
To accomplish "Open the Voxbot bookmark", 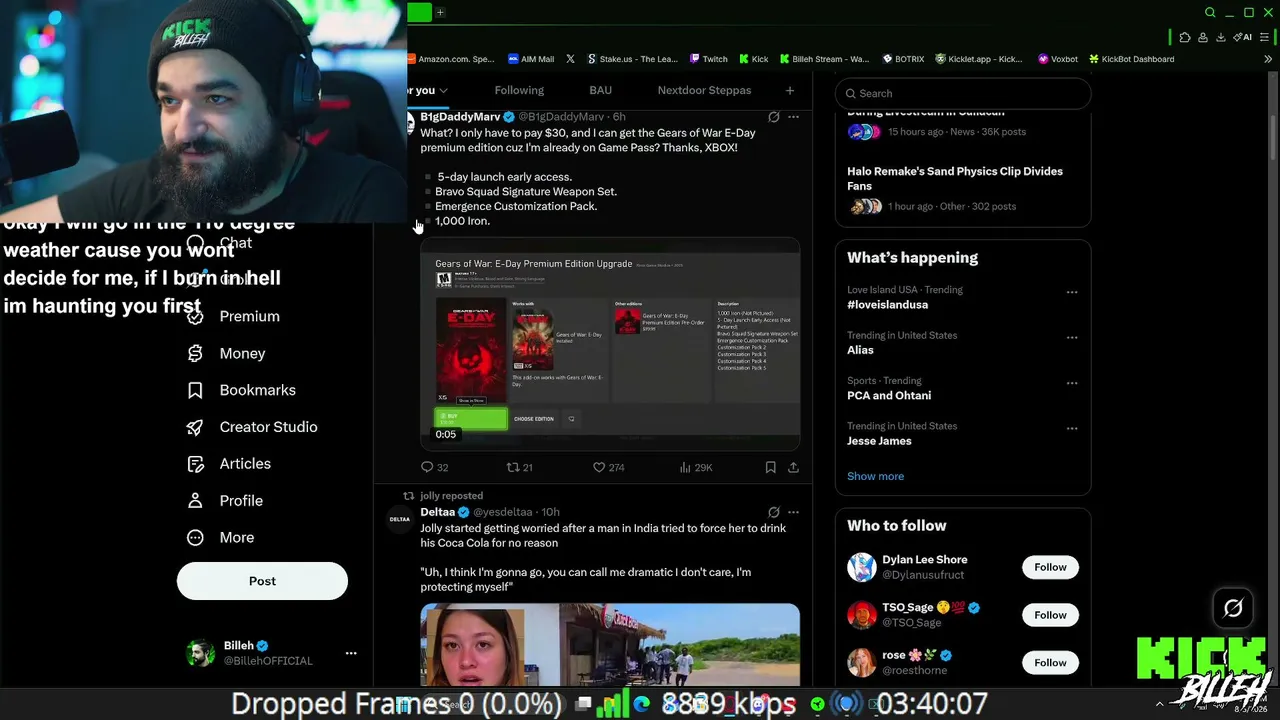I will 1058,59.
